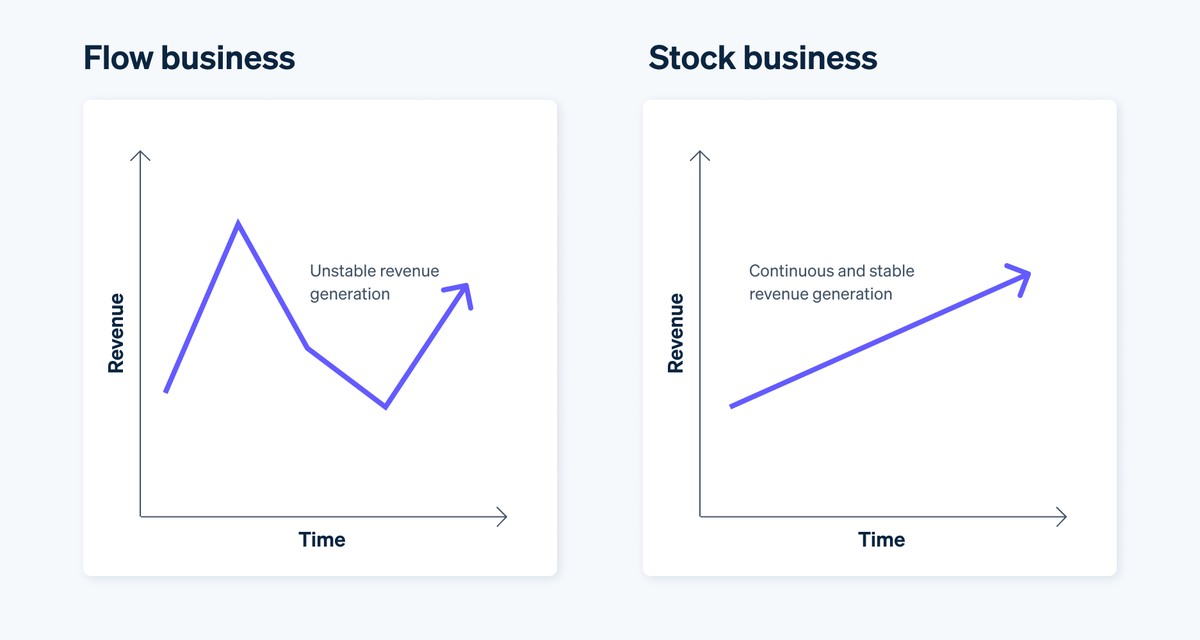This screenshot has width=1200, height=640.
Task: Click the axes origin of the Flow chart
Action: [141, 517]
